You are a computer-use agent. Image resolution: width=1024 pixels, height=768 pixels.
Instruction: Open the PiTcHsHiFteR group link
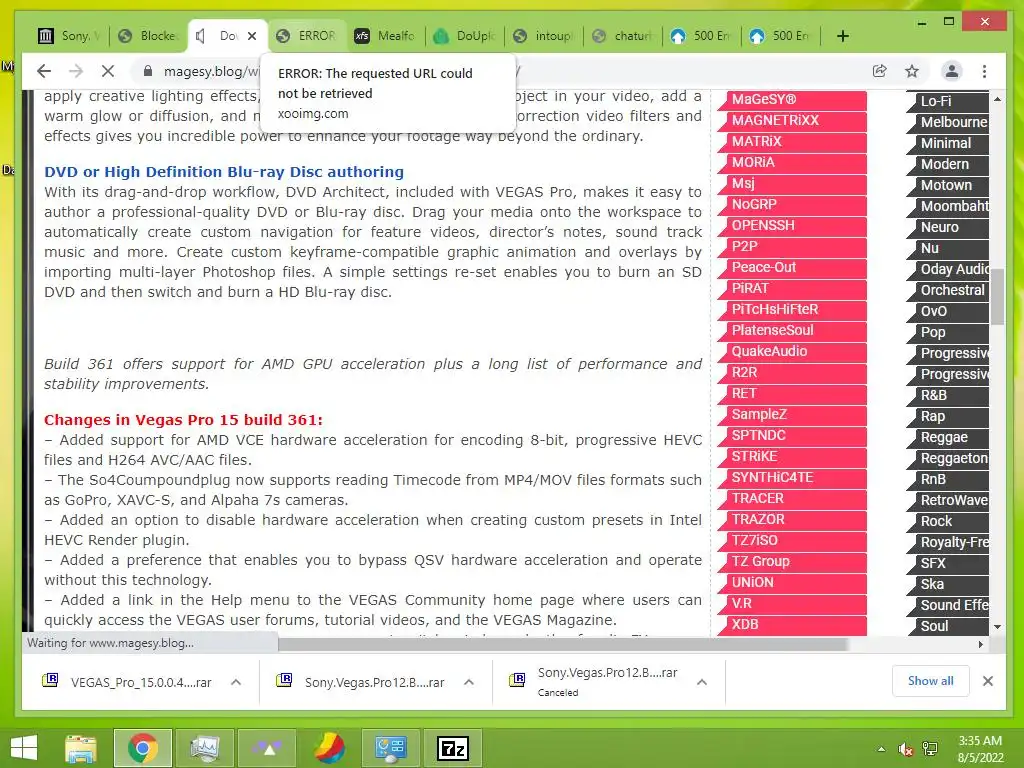click(x=793, y=309)
